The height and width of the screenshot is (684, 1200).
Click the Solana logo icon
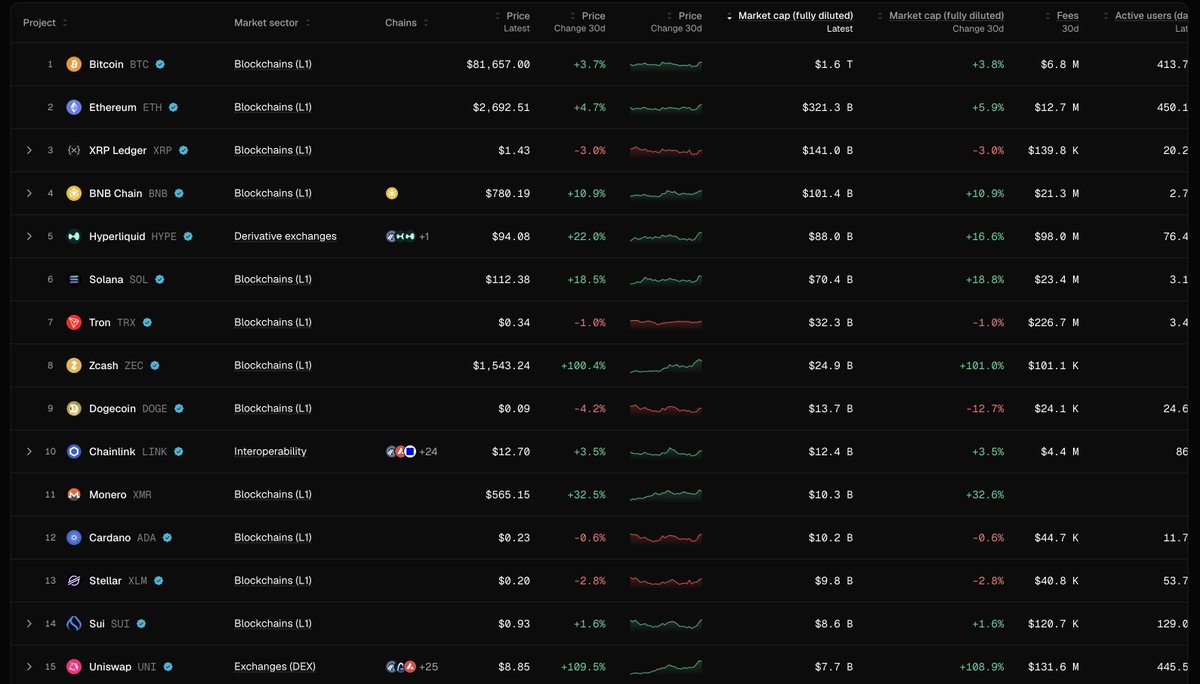pyautogui.click(x=74, y=279)
